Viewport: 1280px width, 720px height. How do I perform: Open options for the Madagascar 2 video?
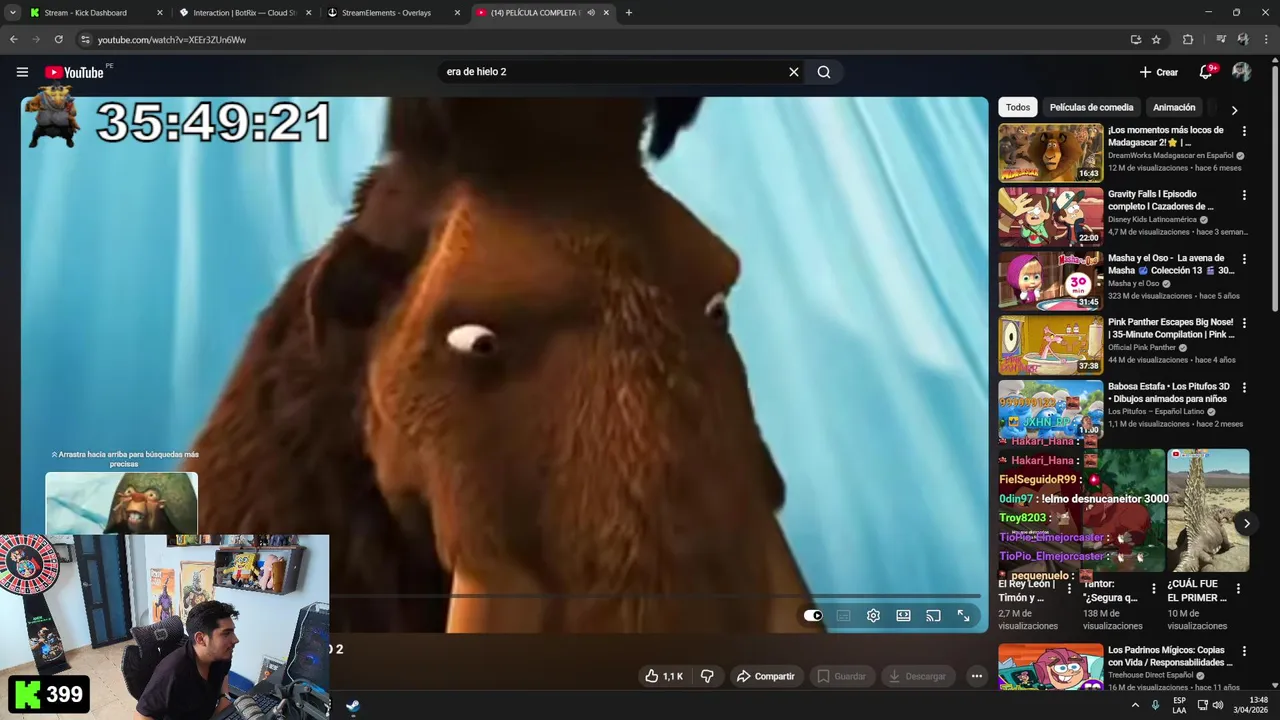click(x=1244, y=131)
